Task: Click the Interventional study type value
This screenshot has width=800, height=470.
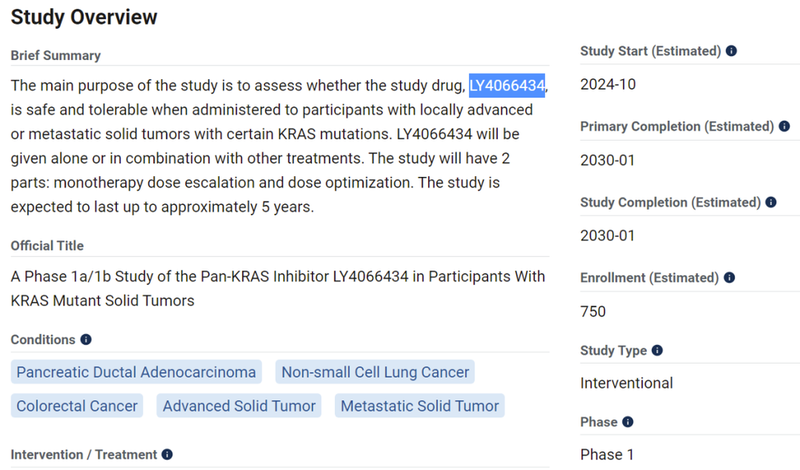Action: (x=626, y=383)
